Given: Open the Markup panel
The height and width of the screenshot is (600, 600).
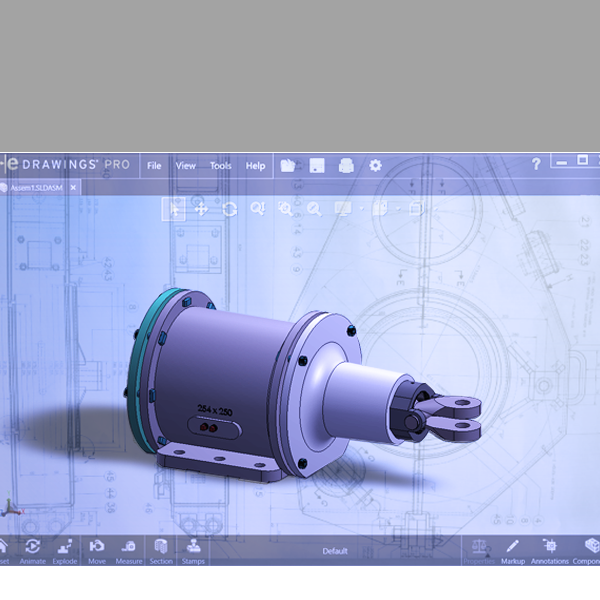Looking at the screenshot, I should click(512, 551).
